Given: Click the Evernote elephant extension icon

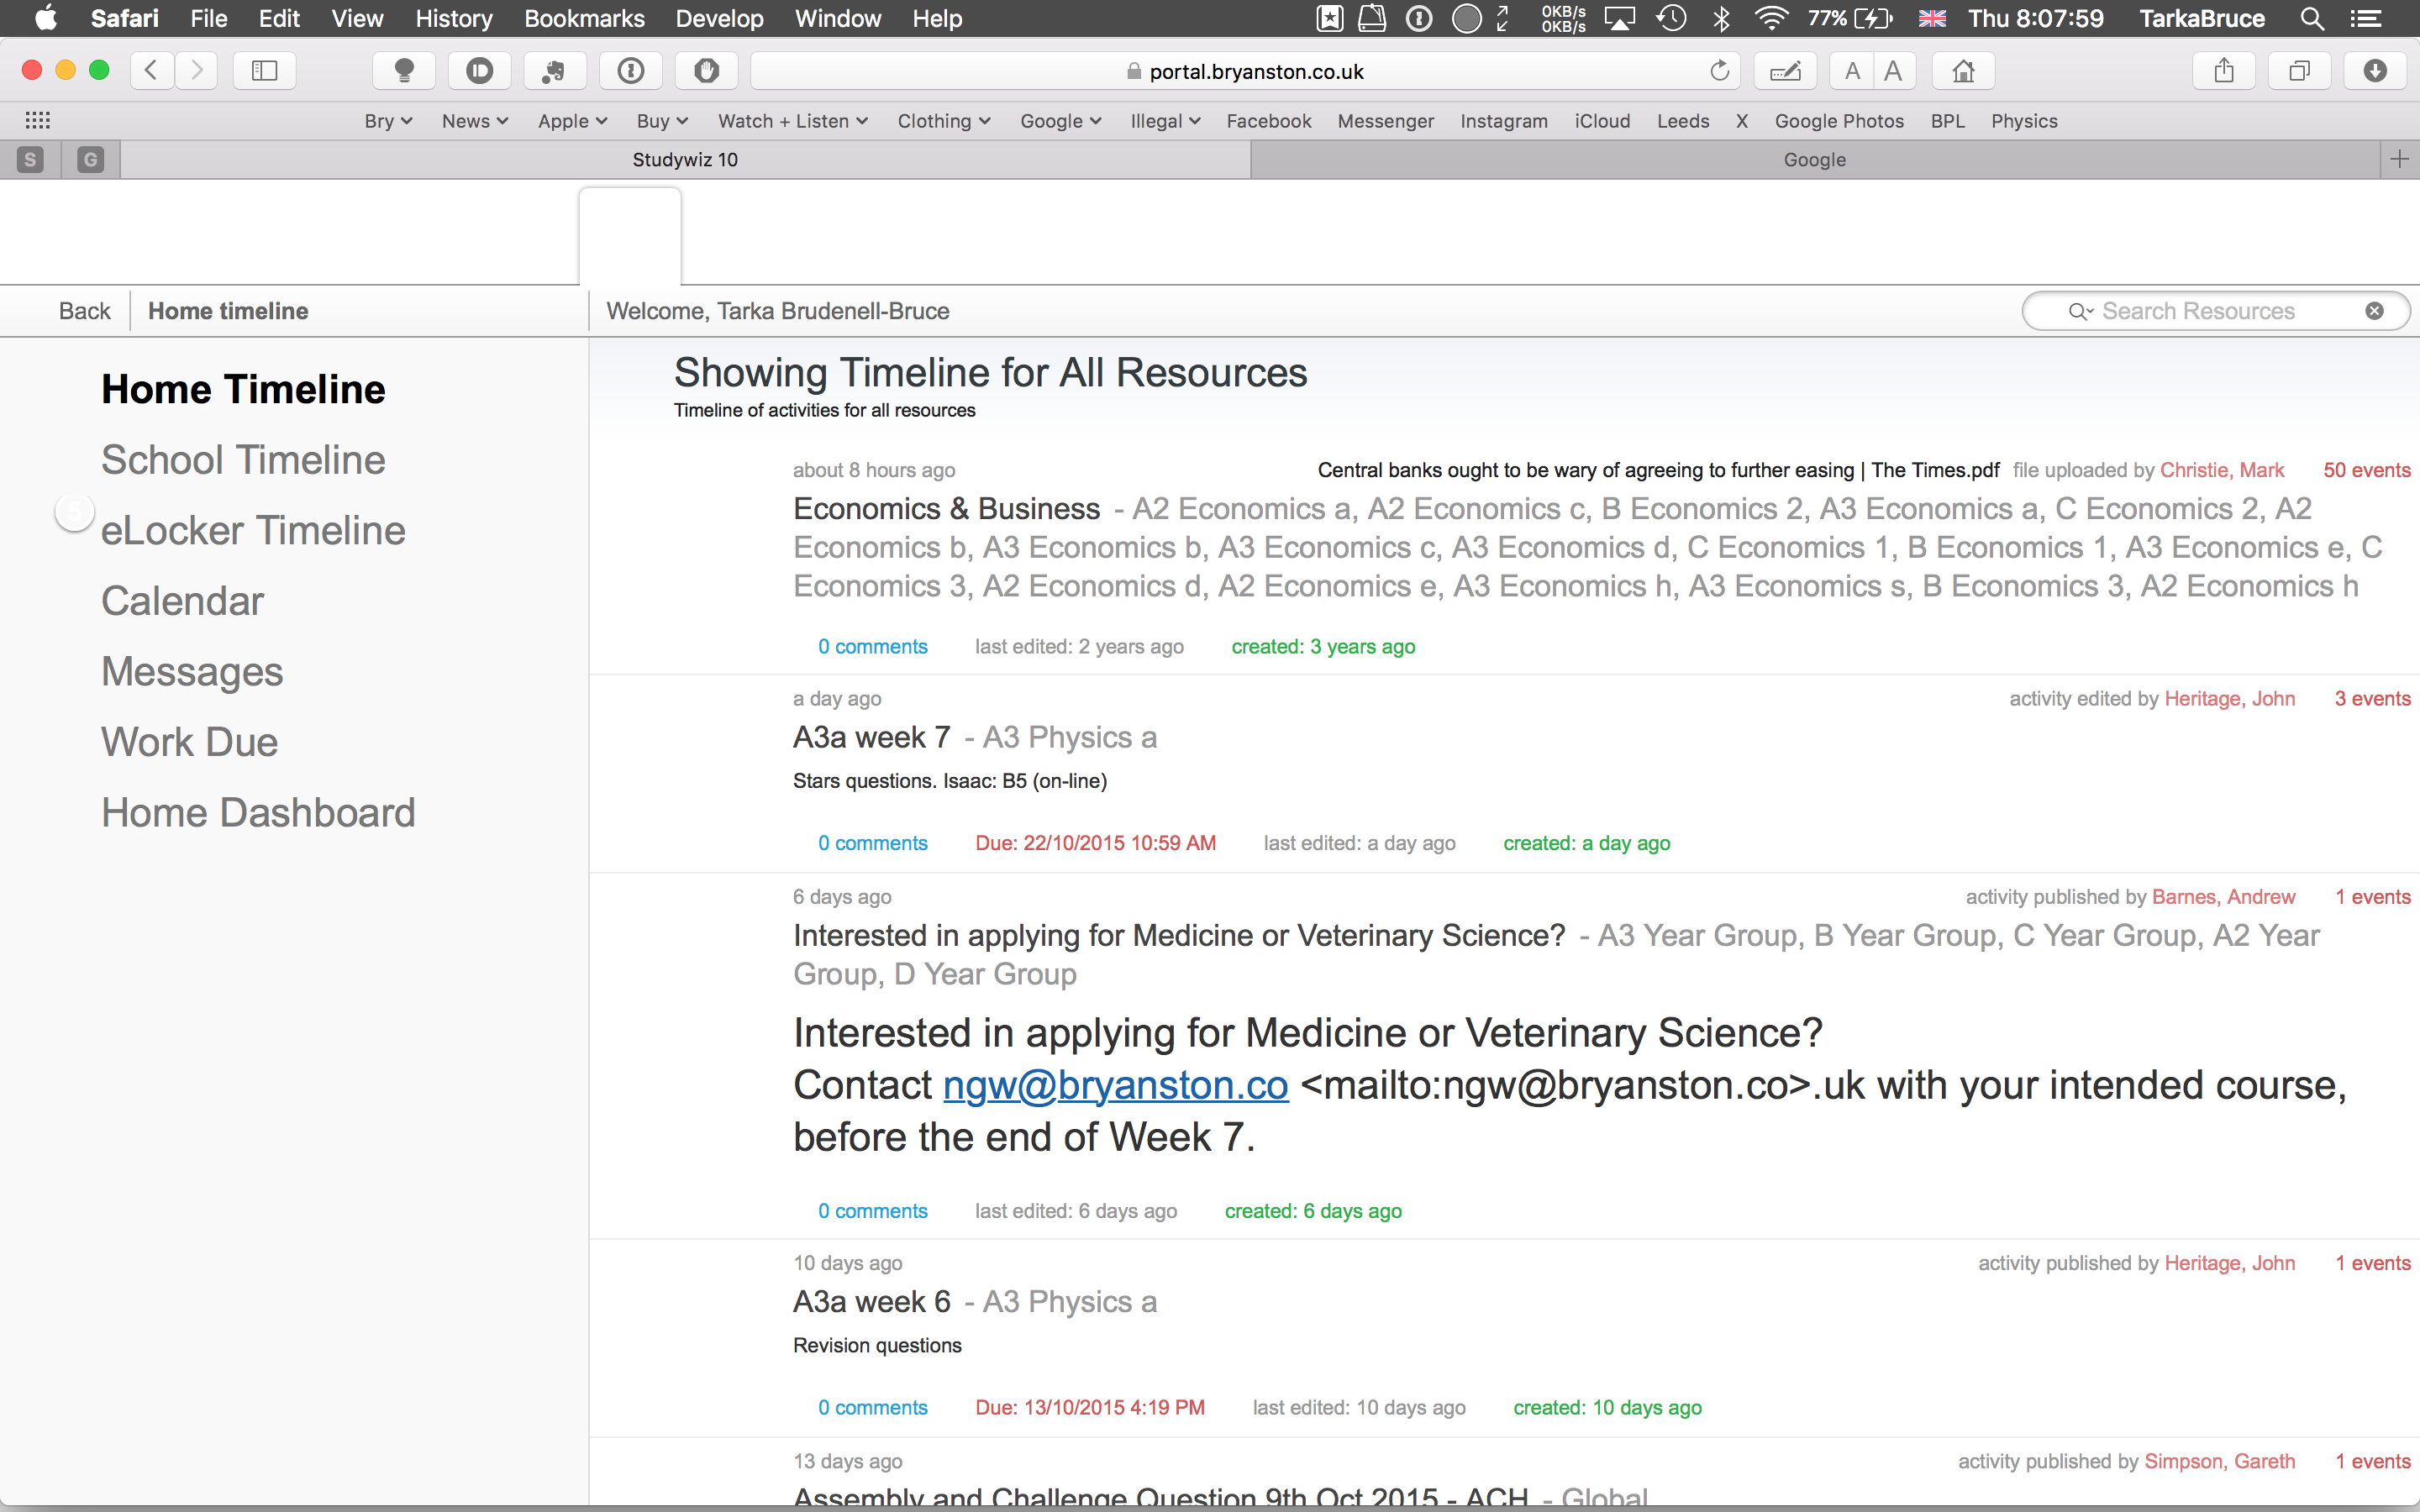Looking at the screenshot, I should (x=555, y=71).
